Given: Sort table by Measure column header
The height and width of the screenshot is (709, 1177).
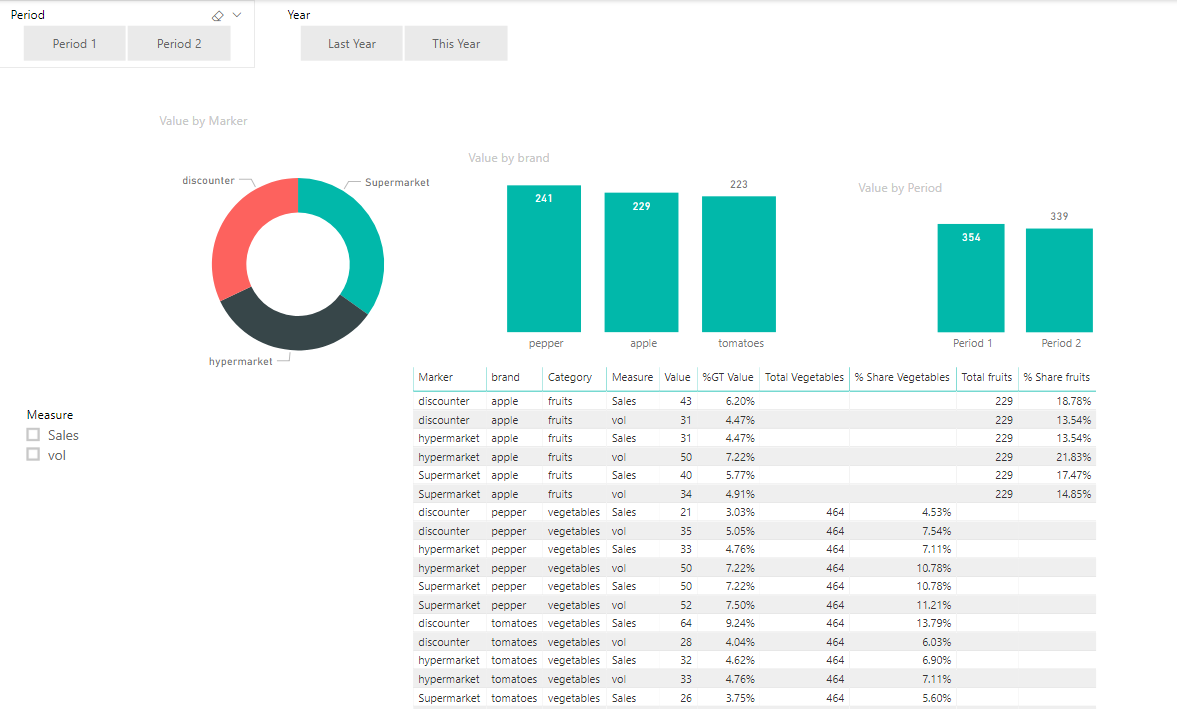Looking at the screenshot, I should click(x=632, y=377).
